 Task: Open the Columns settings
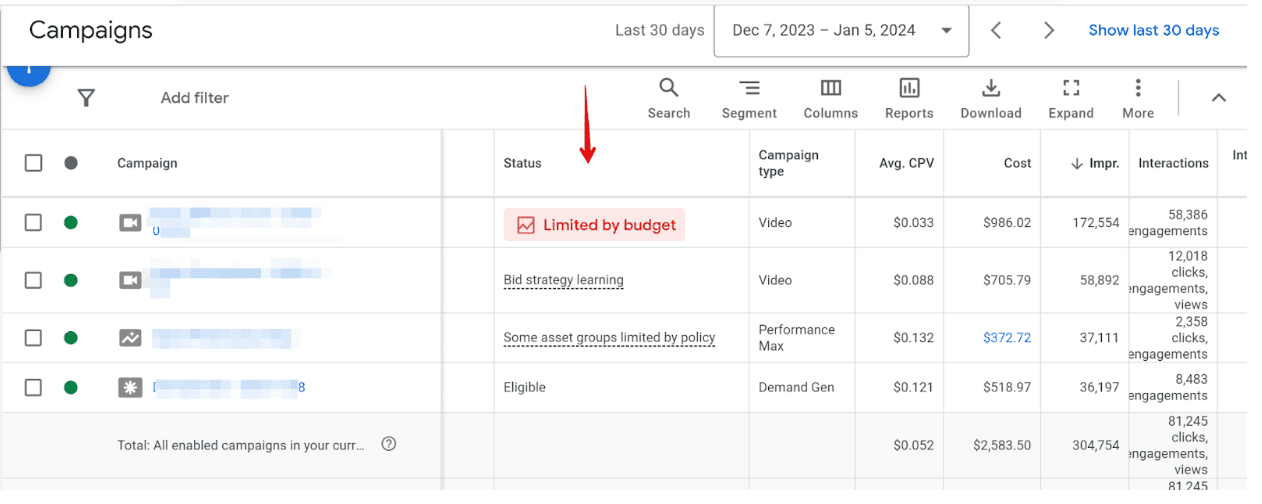point(830,98)
